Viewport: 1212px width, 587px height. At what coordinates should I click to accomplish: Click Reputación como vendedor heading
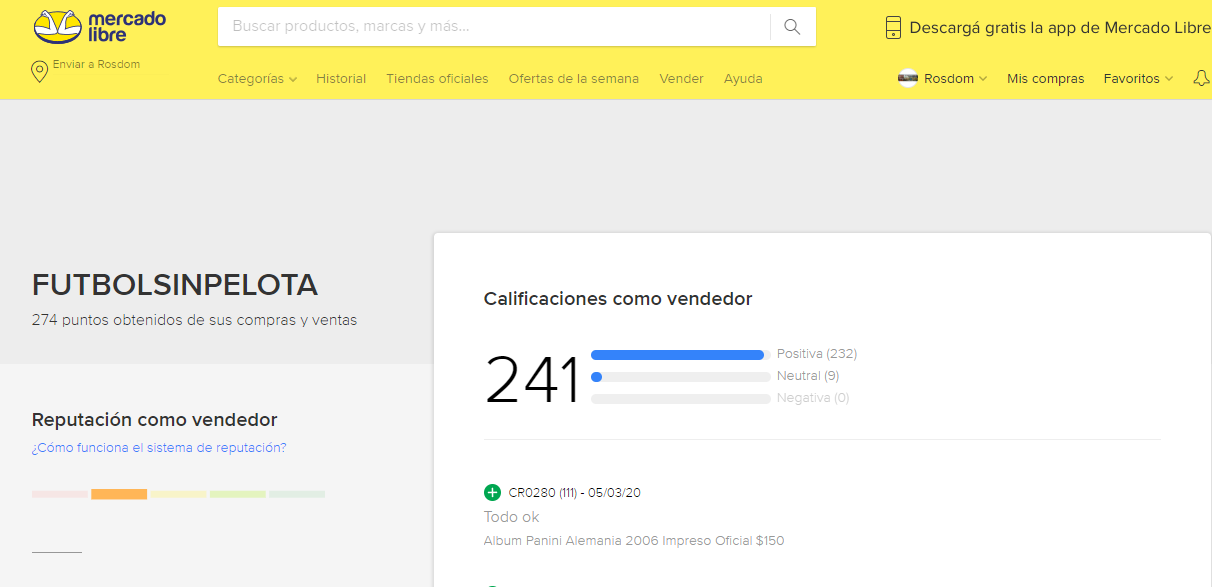pyautogui.click(x=155, y=420)
